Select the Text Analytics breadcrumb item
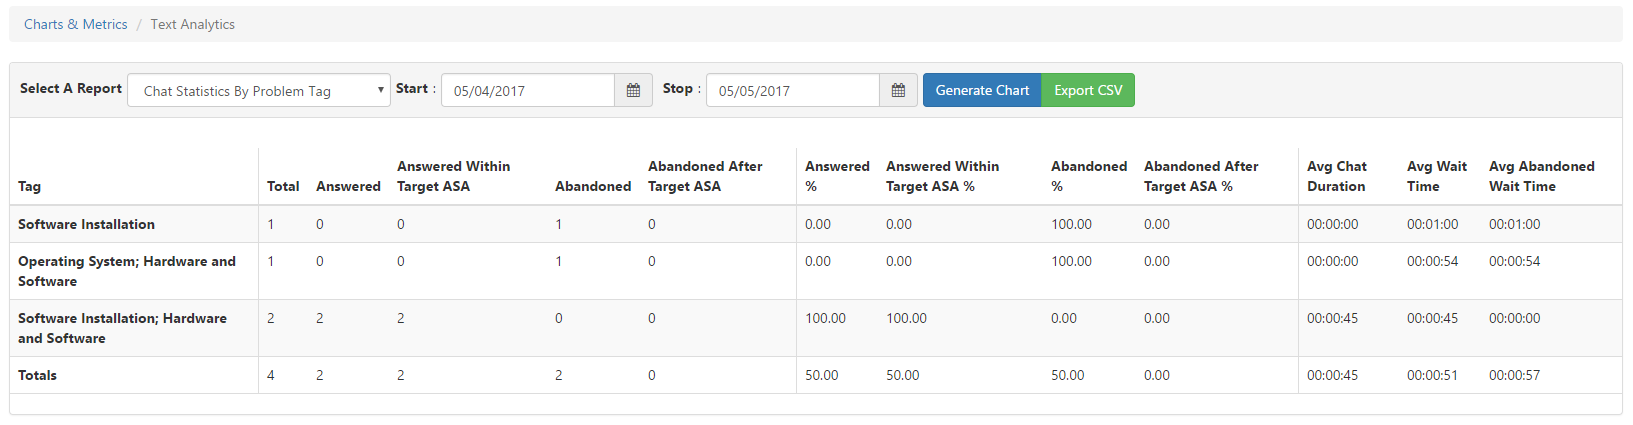Screen dimensions: 1633x425 coord(193,24)
